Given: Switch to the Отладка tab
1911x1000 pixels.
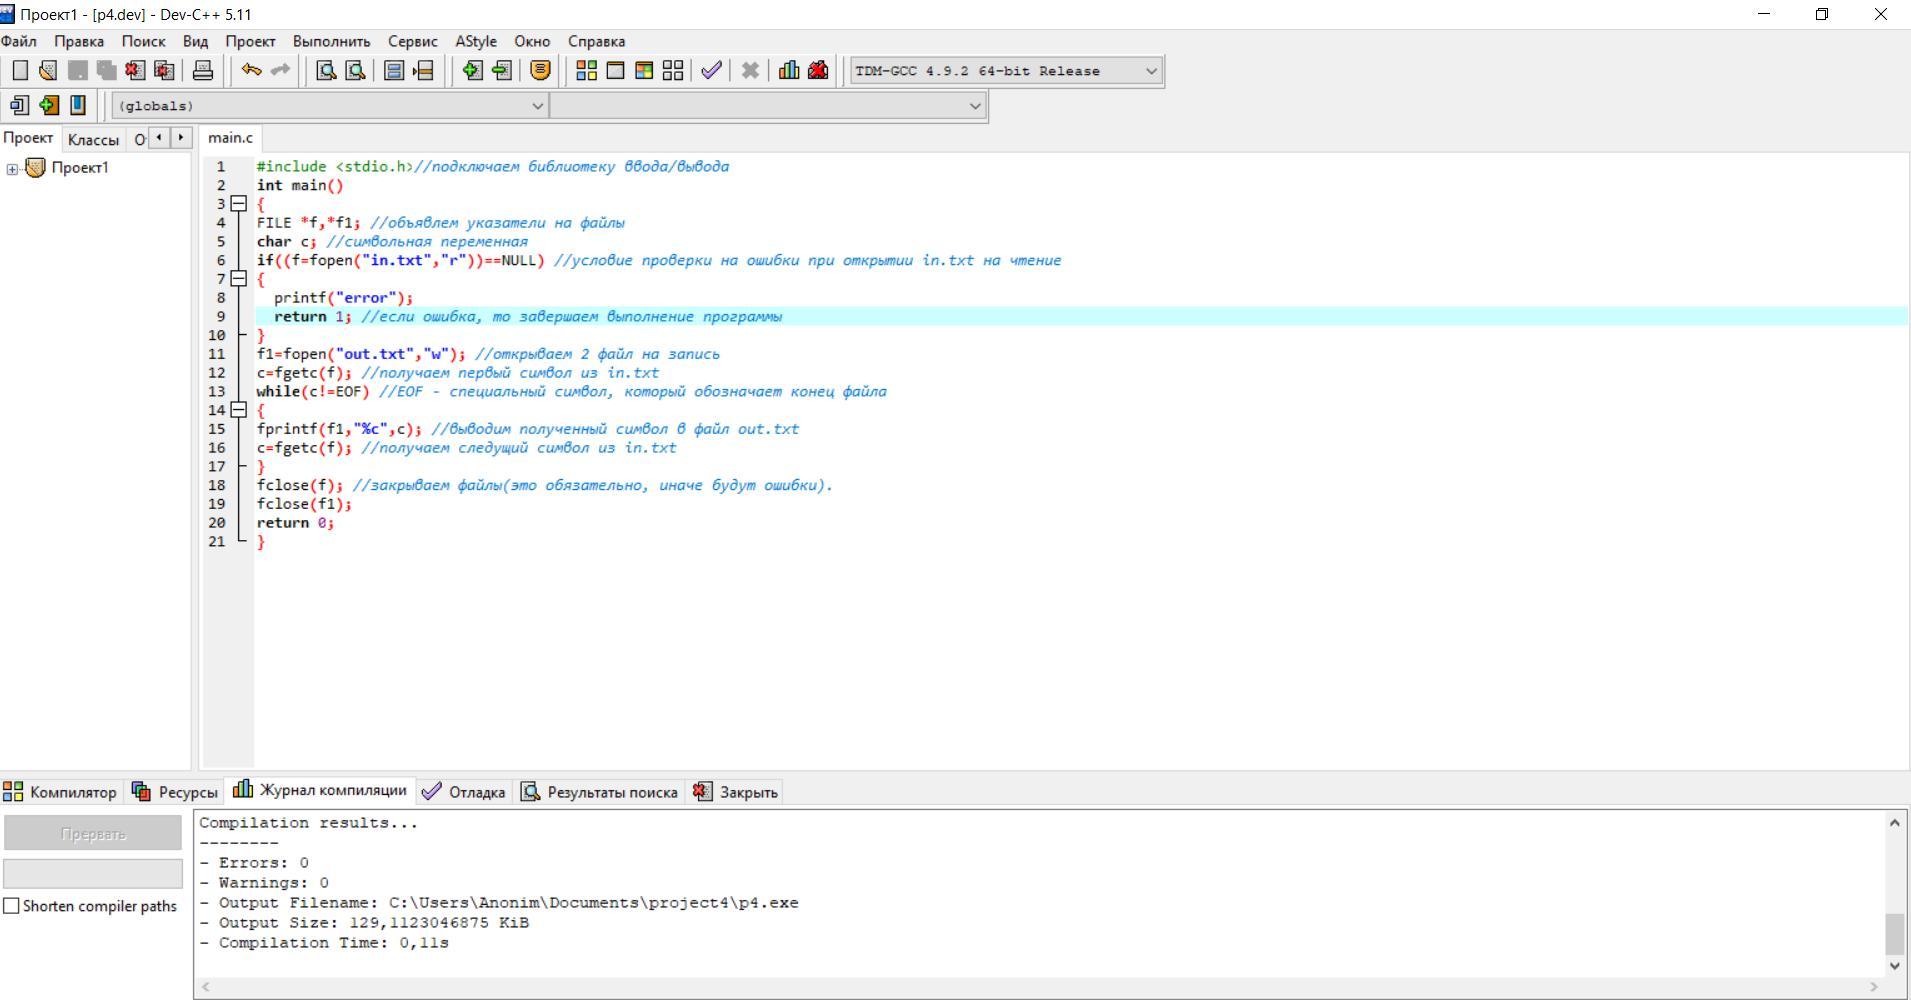Looking at the screenshot, I should pos(464,792).
